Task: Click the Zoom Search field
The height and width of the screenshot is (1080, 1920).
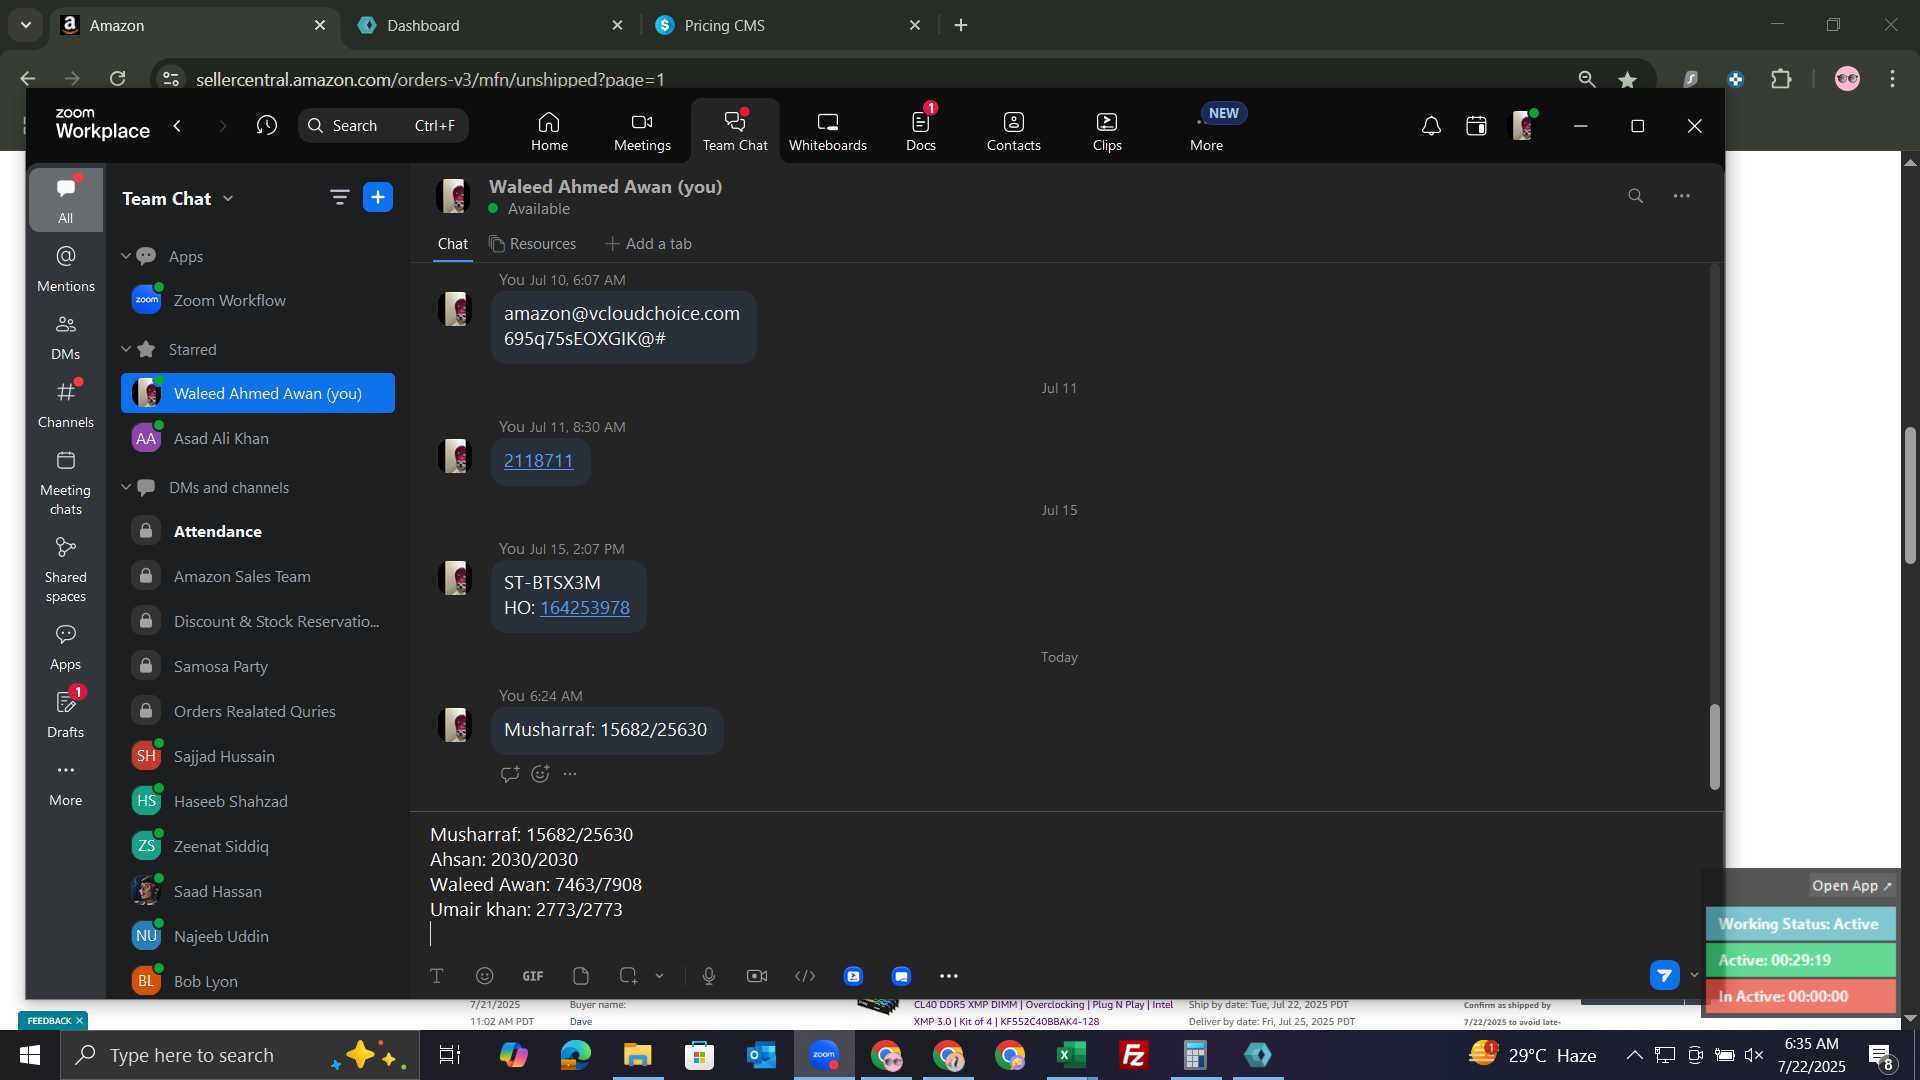Action: (383, 125)
